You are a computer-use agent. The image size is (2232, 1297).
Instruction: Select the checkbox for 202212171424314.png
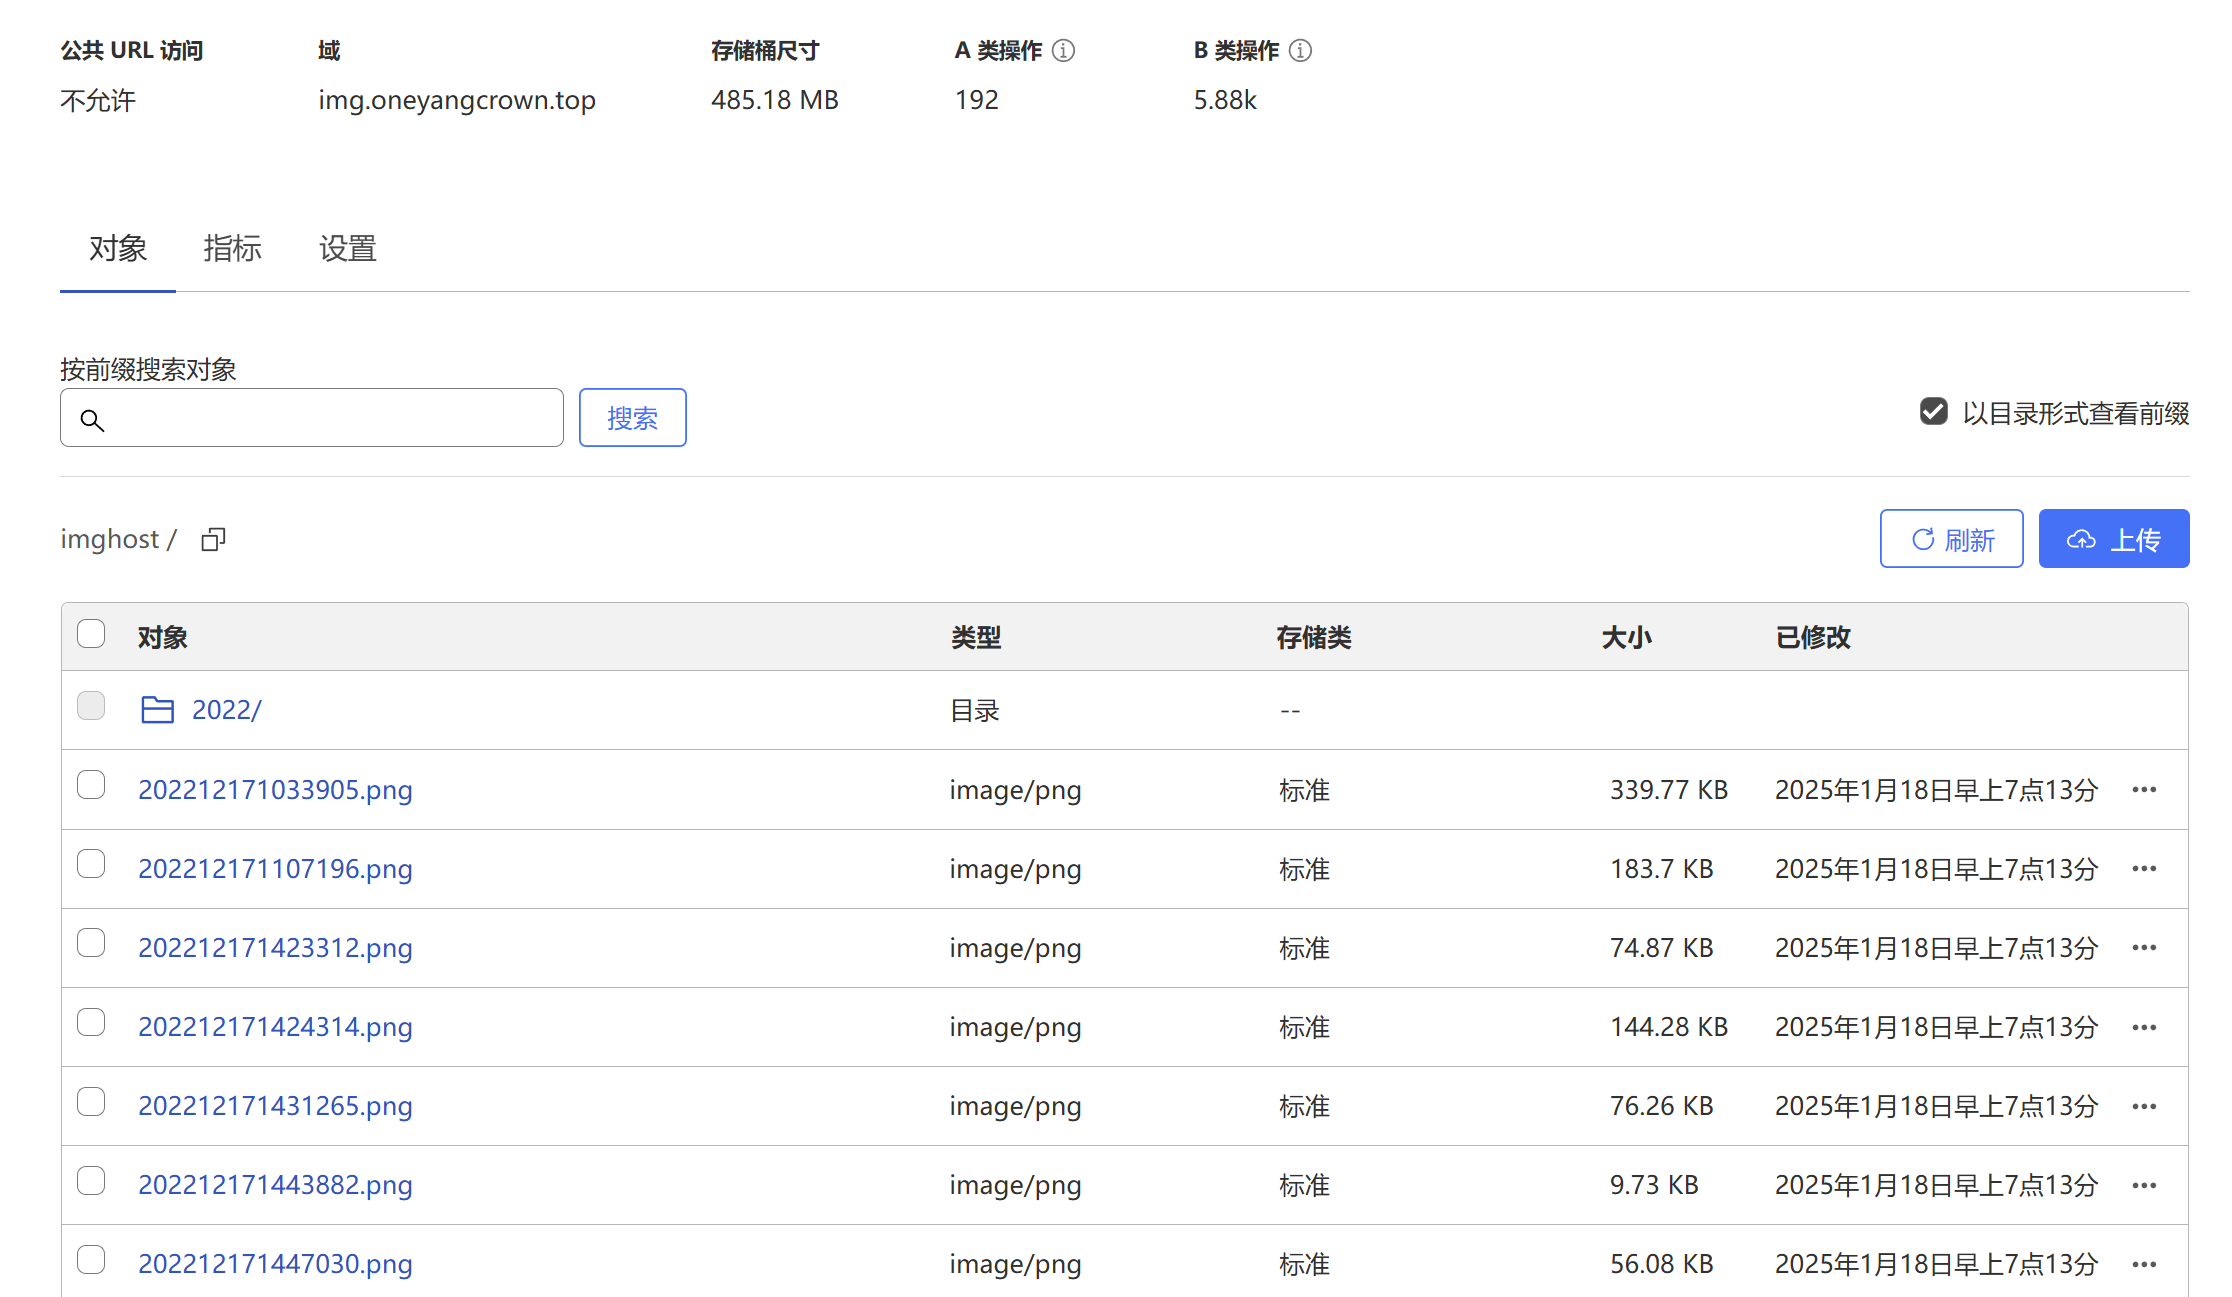pos(91,1022)
